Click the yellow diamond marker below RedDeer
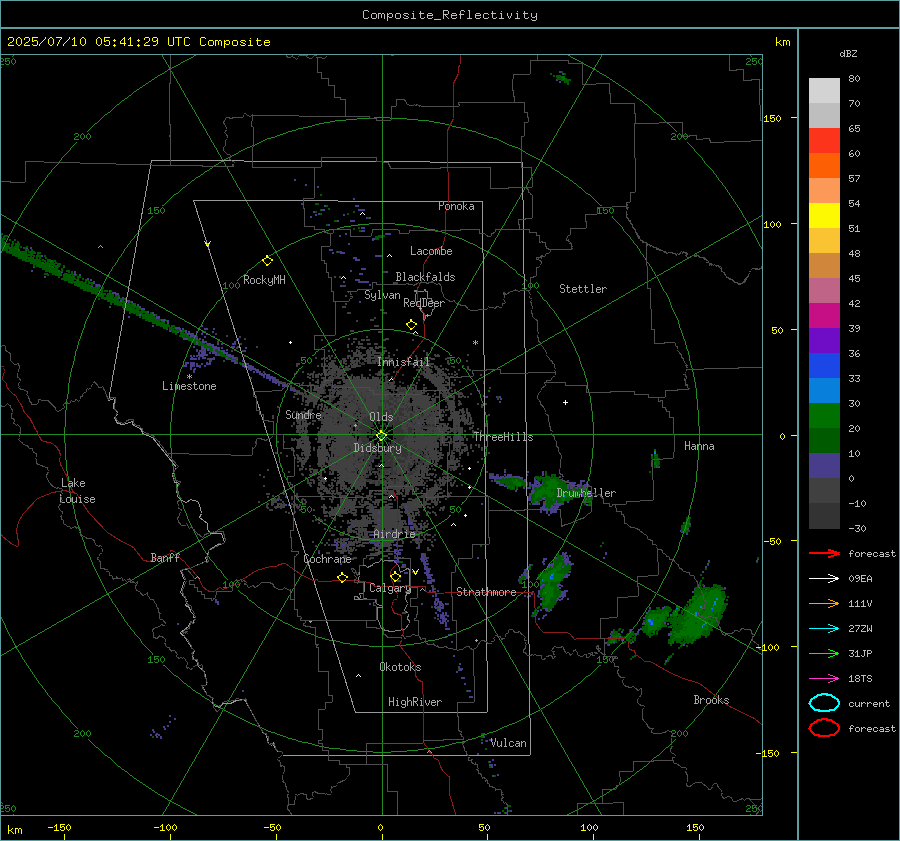The width and height of the screenshot is (900, 841). [x=411, y=325]
